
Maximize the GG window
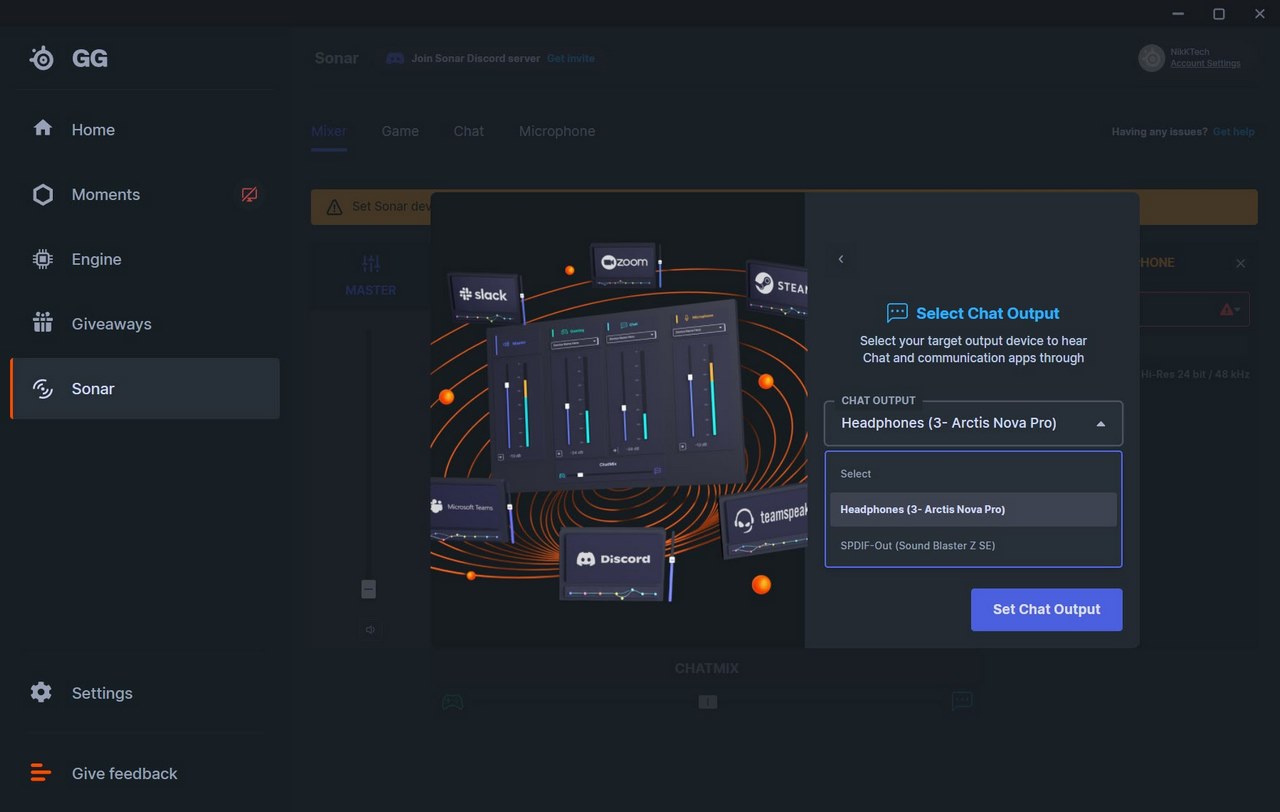point(1219,13)
